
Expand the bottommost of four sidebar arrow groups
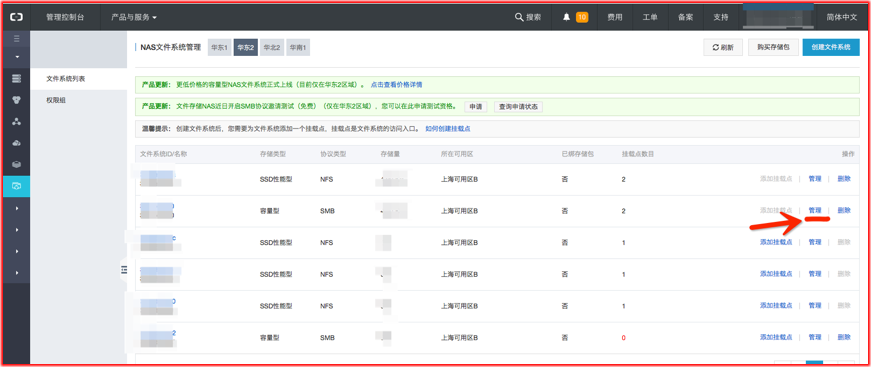click(x=17, y=273)
